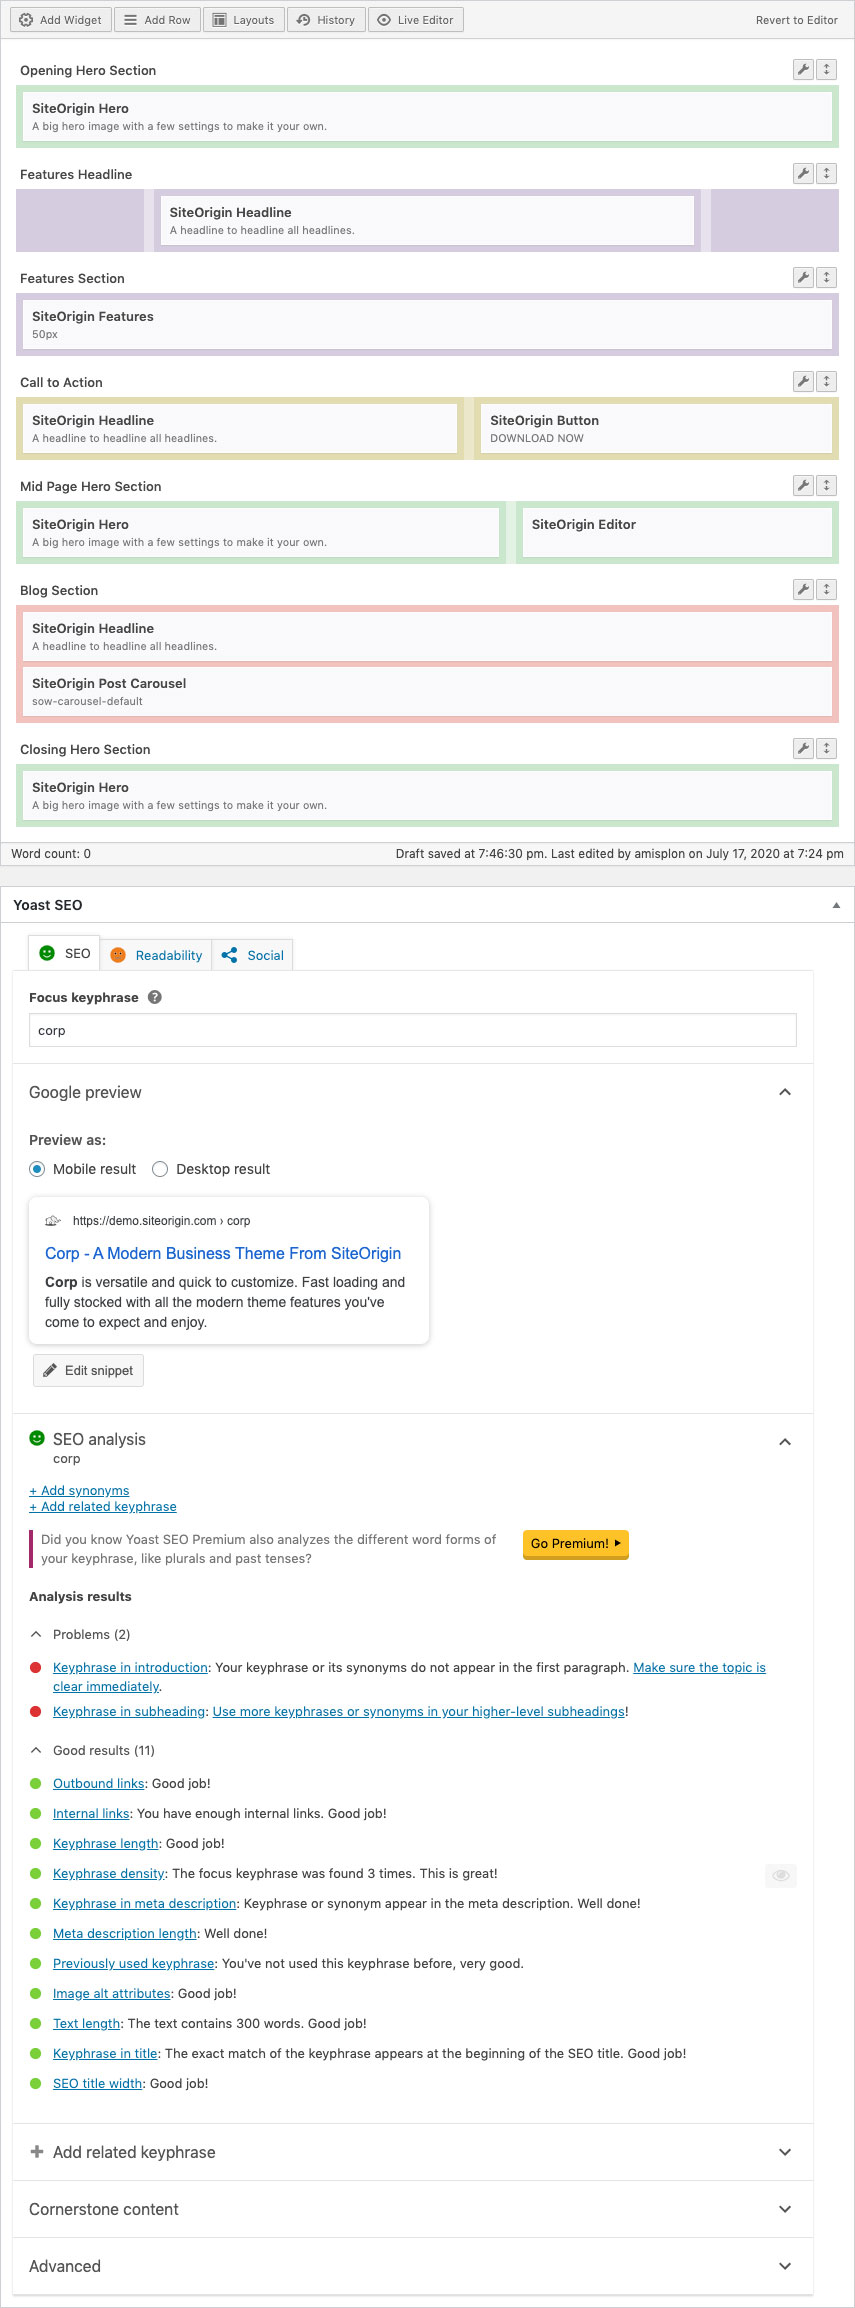Screen dimensions: 855x2308
Task: Open the Live Editor
Action: coord(415,20)
